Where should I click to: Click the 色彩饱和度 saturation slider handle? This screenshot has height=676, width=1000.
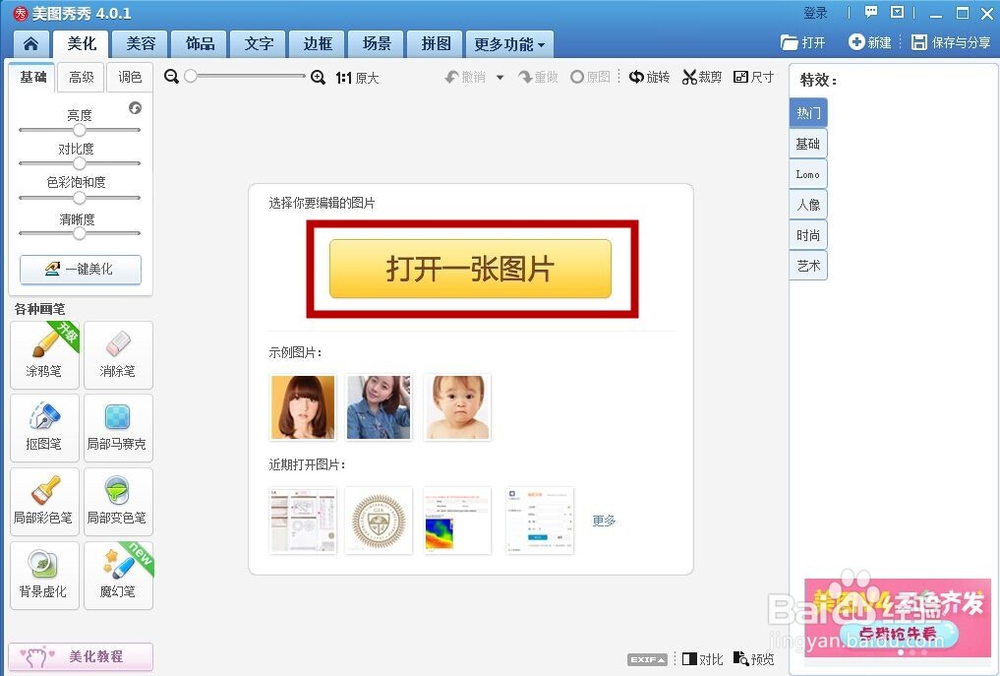pos(79,198)
